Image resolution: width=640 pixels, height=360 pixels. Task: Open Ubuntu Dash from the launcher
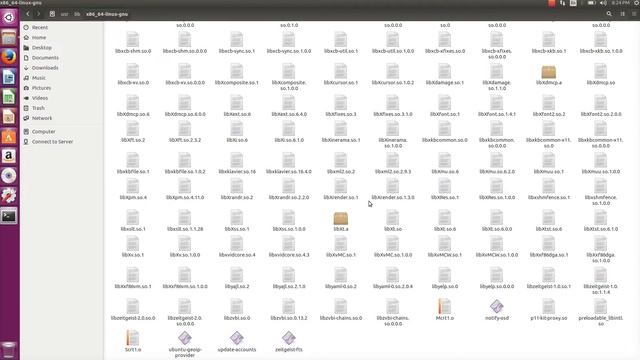click(9, 18)
